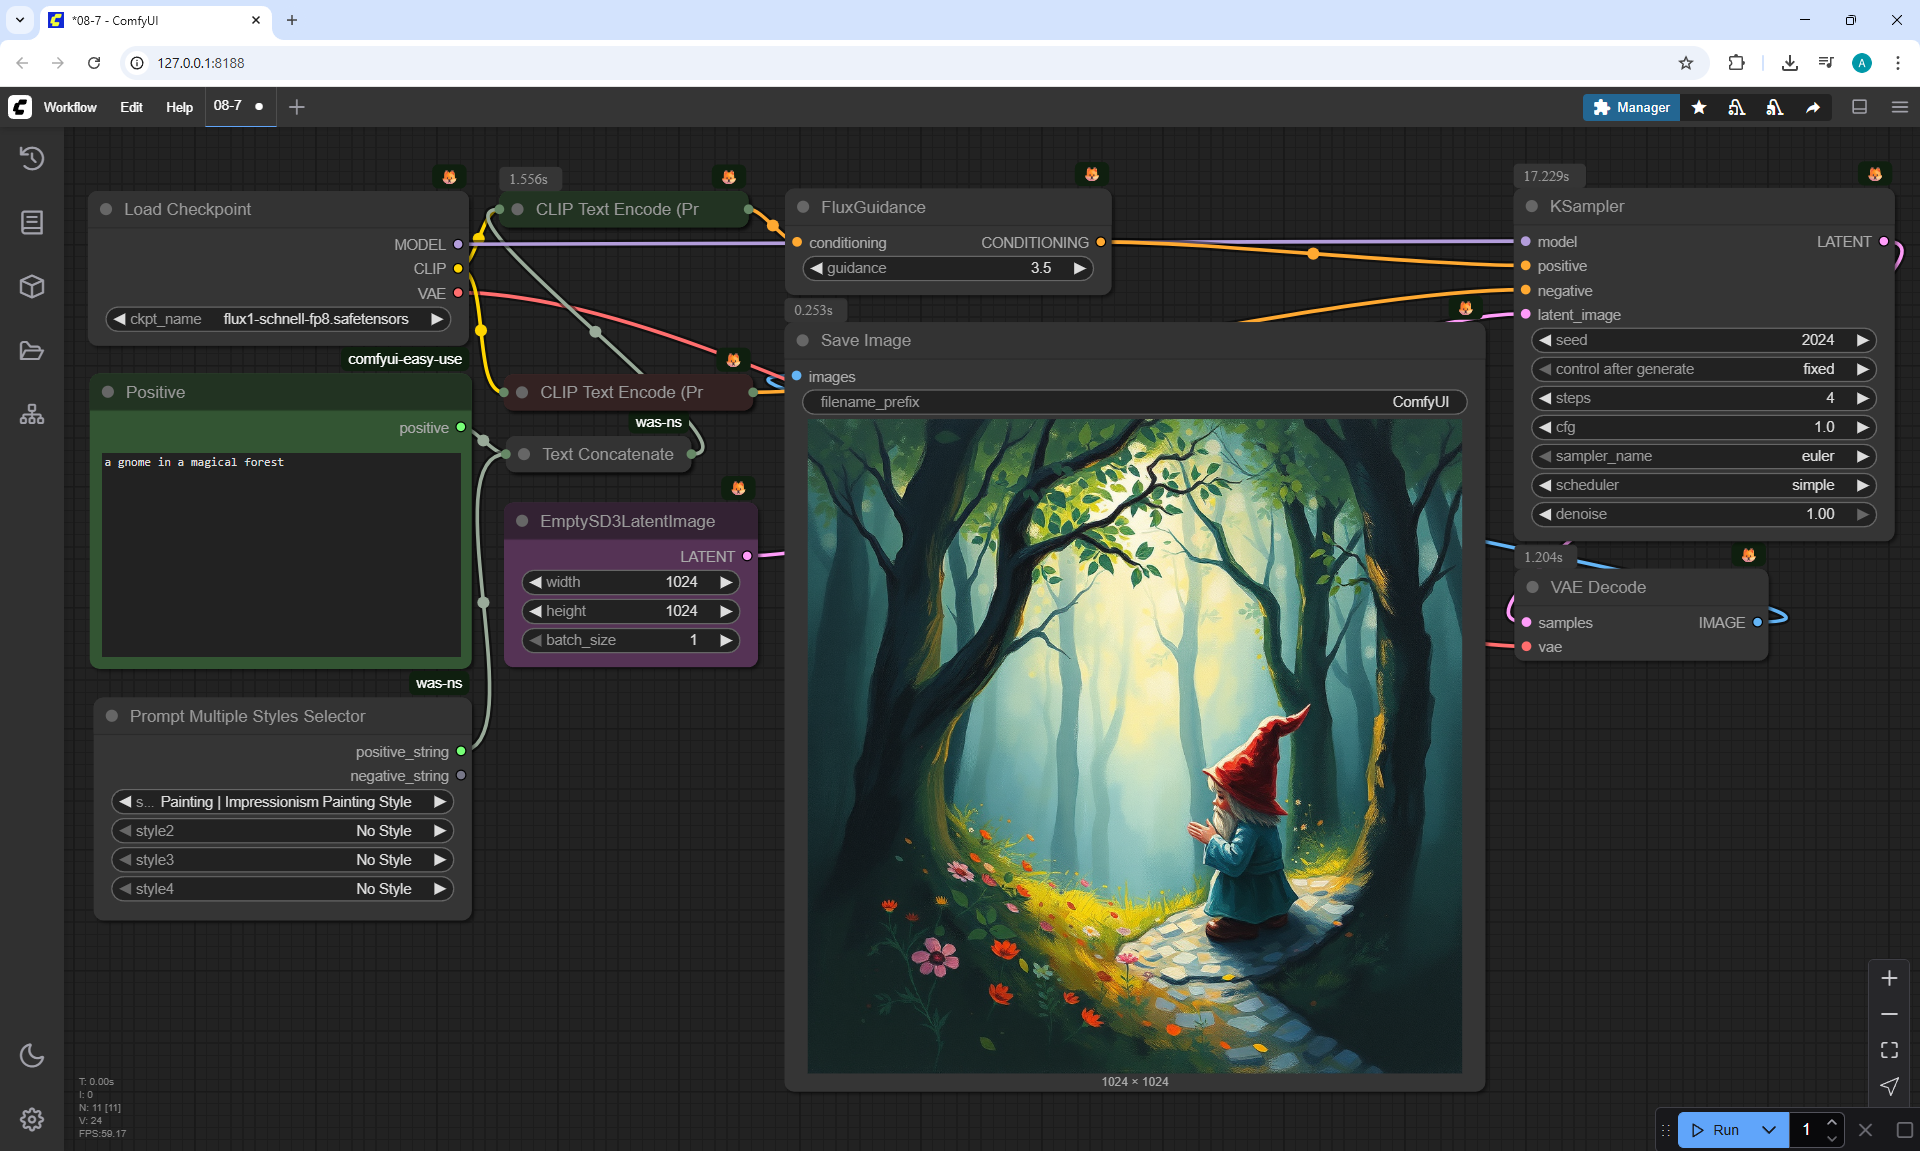Open the workflows folder sidebar icon
Screen dimensions: 1920x1151
pyautogui.click(x=32, y=351)
